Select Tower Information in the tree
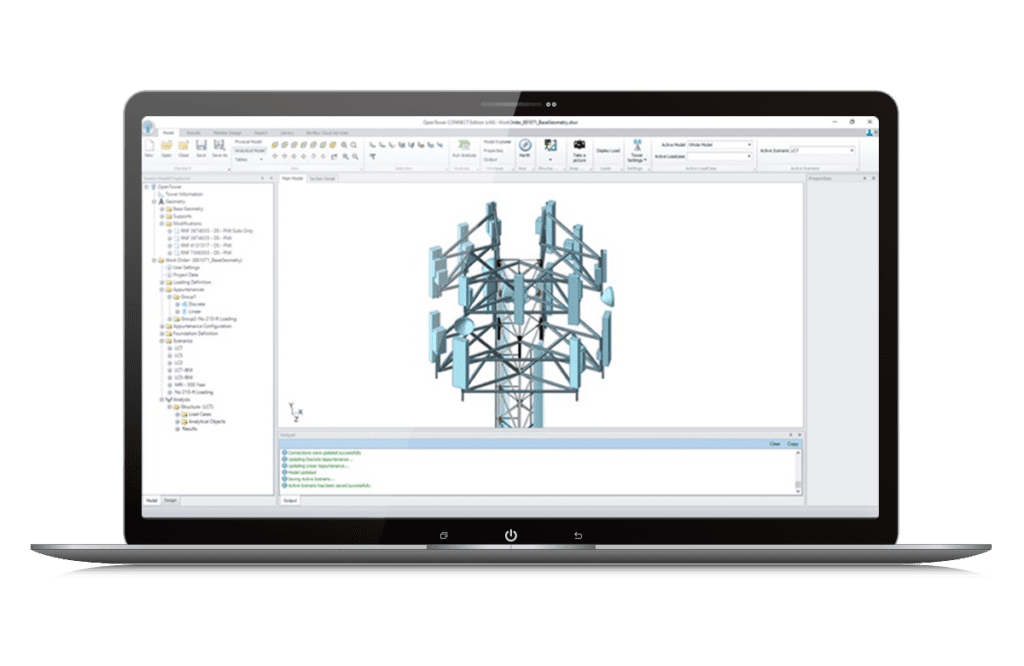Viewport: 1024px width, 666px height. click(184, 194)
